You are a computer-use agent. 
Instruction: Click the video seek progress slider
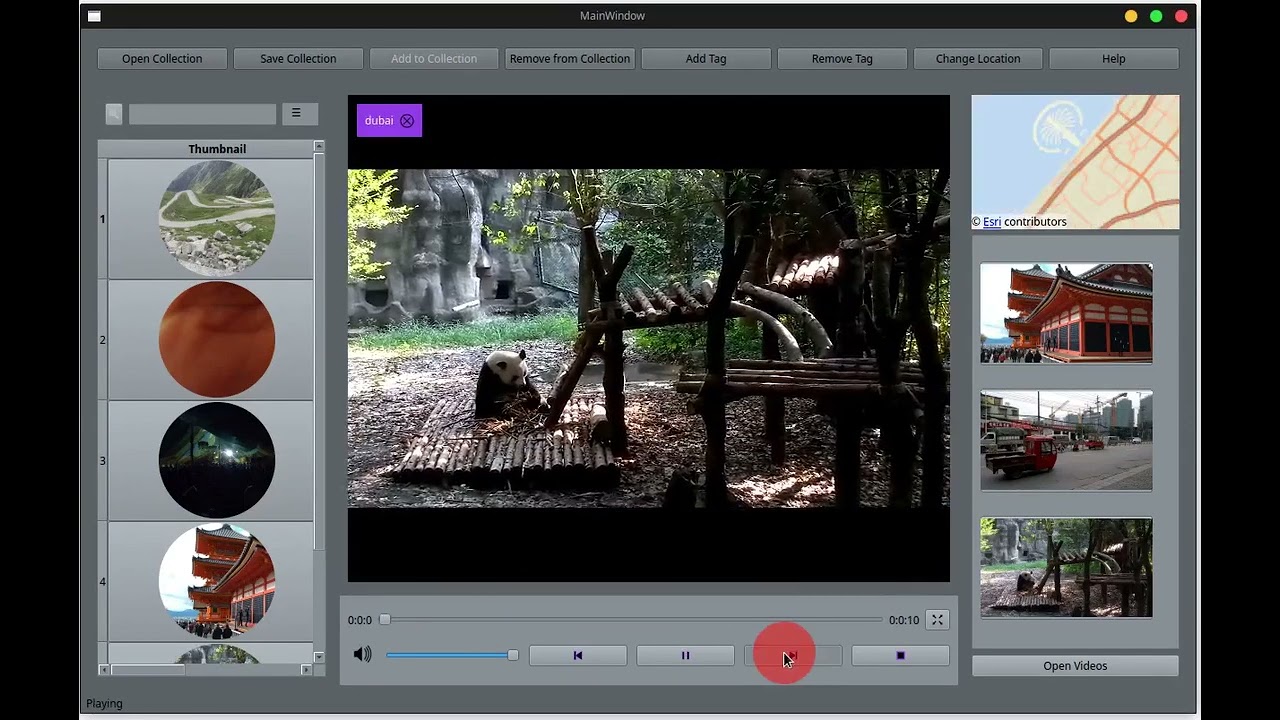(x=632, y=620)
